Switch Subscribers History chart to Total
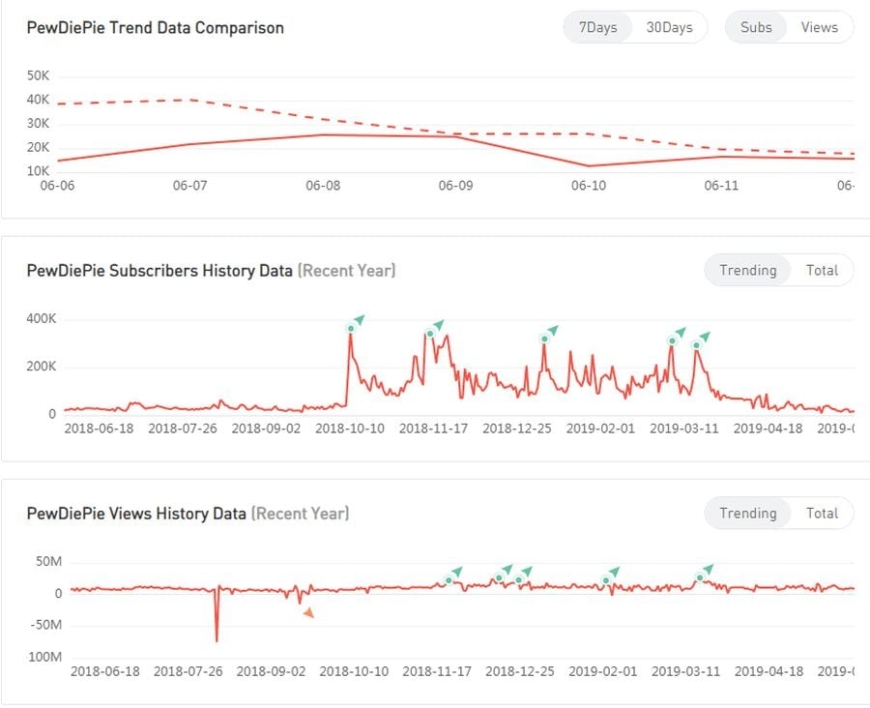870x708 pixels. point(822,270)
